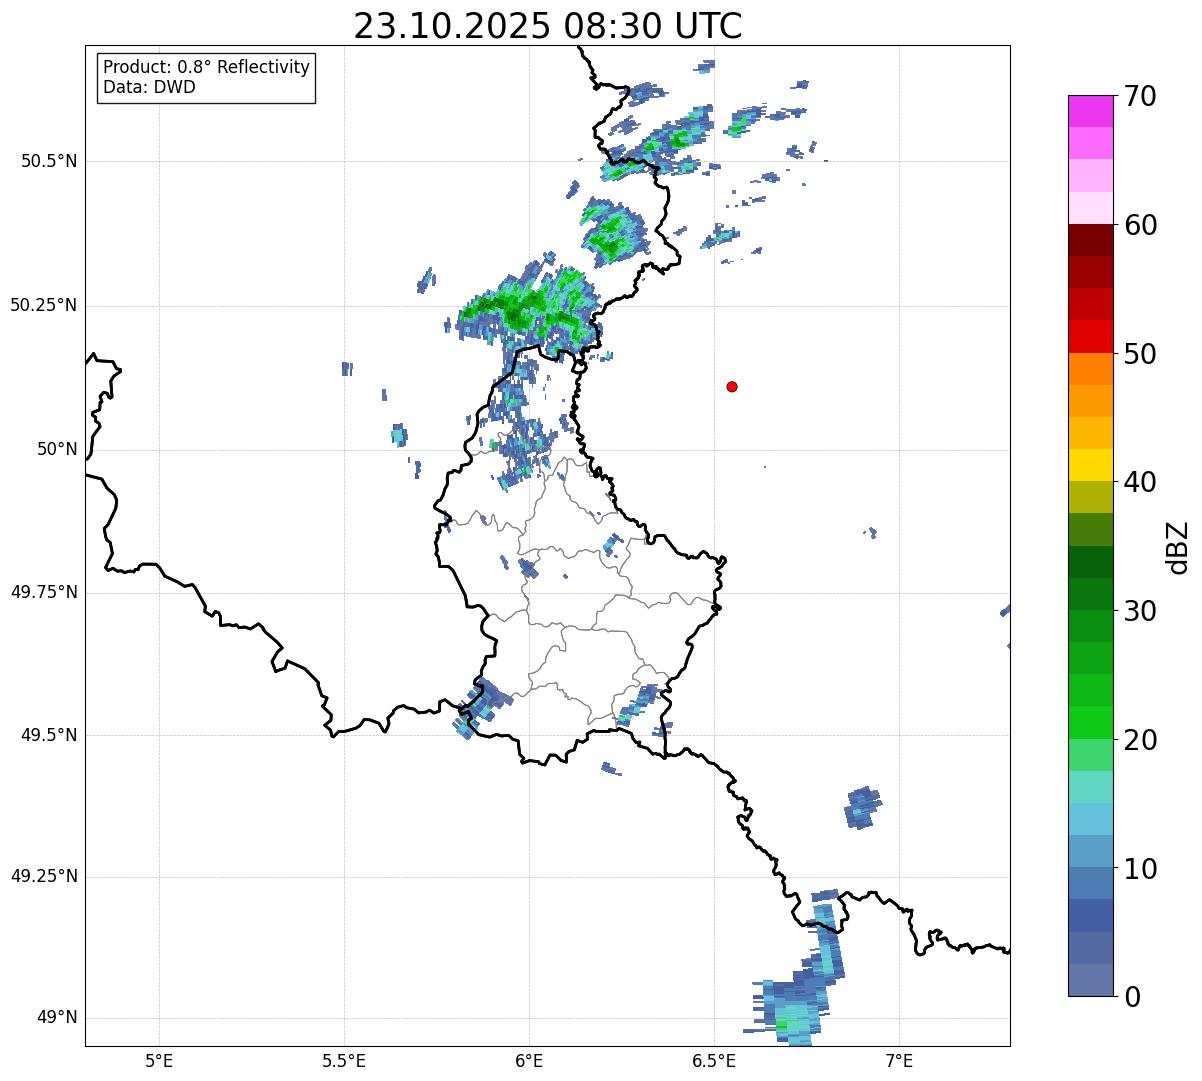Click the 49°N latitude label
This screenshot has width=1202, height=1081.
coord(57,1018)
